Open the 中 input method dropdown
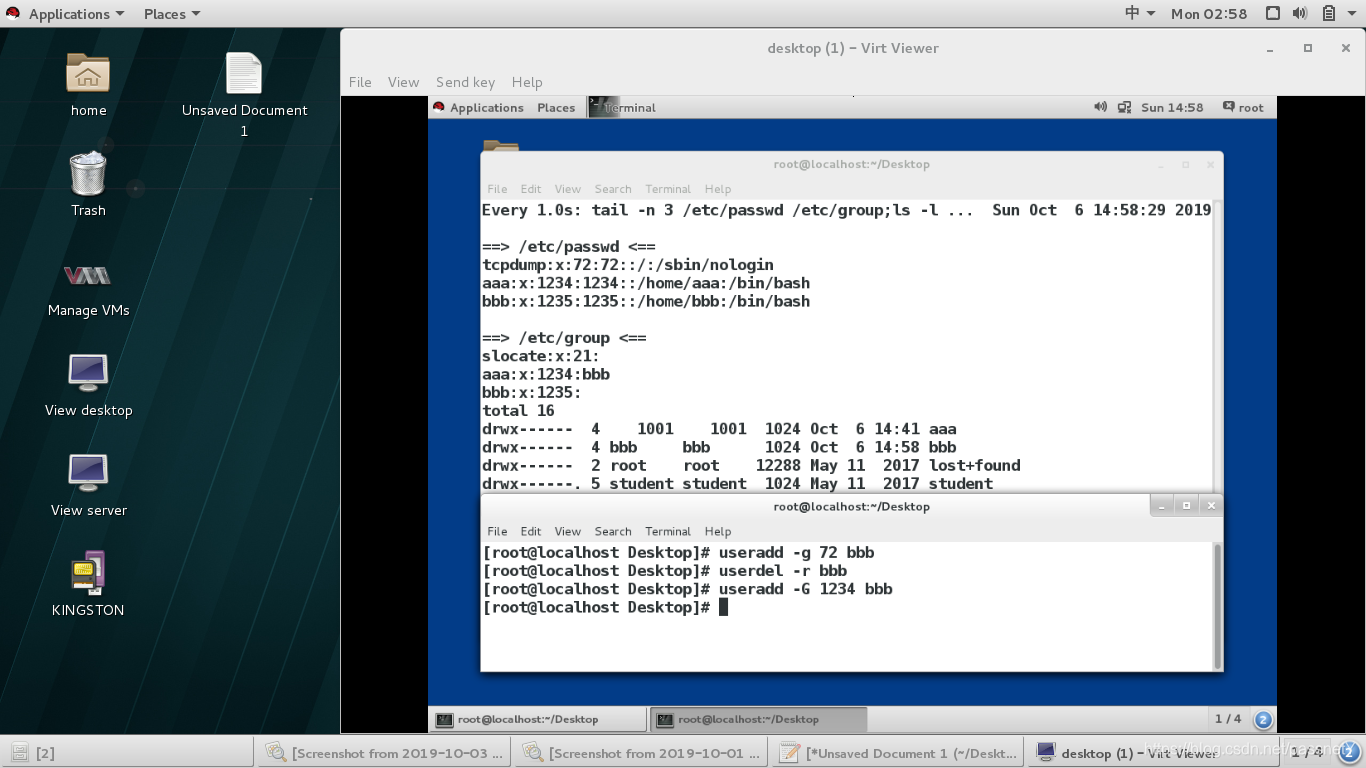The height and width of the screenshot is (768, 1366). tap(1140, 14)
